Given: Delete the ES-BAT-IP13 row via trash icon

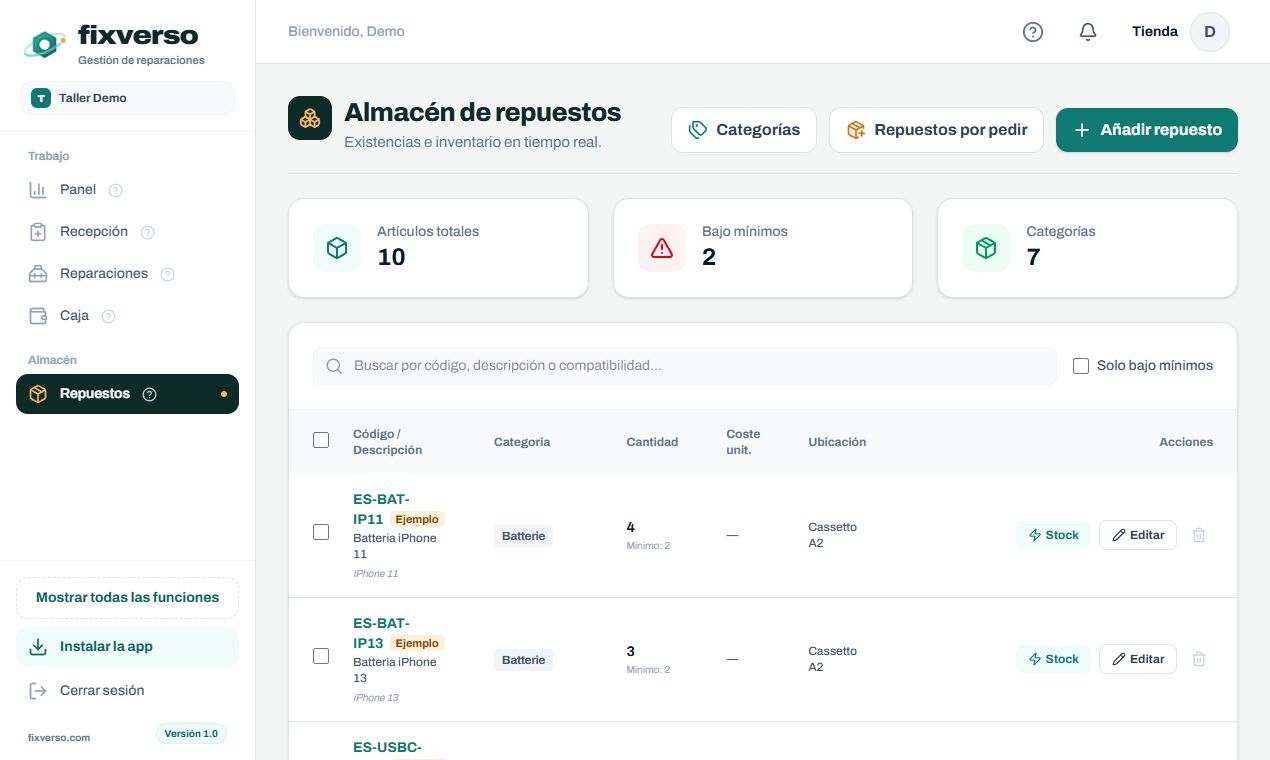Looking at the screenshot, I should 1199,659.
